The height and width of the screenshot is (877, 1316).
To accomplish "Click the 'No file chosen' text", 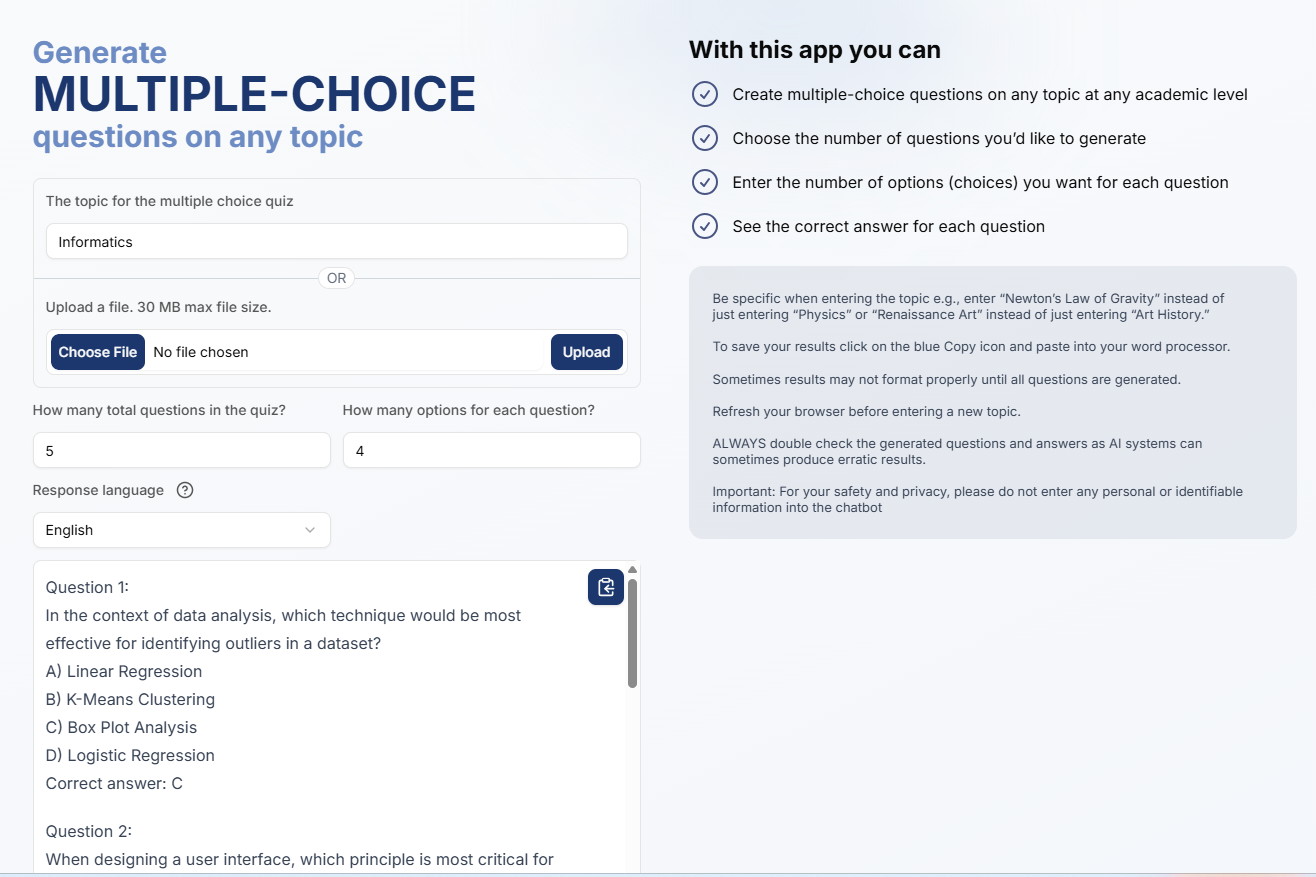I will point(201,352).
